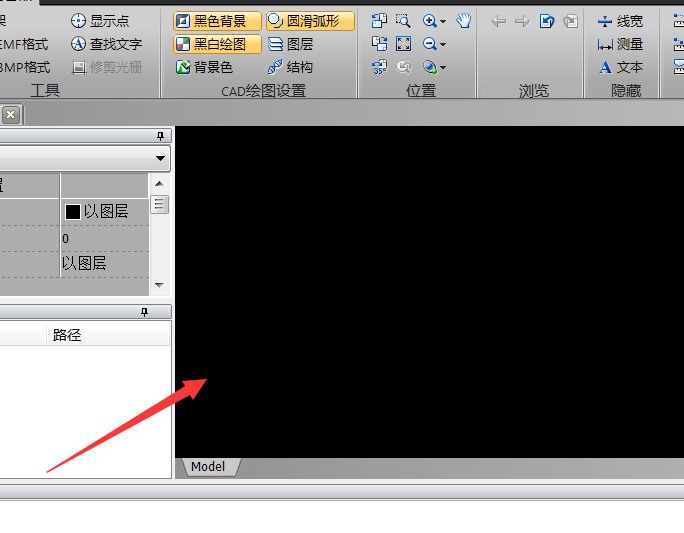Image resolution: width=684 pixels, height=533 pixels.
Task: Click the blue previous file icon in 浏览
Action: pyautogui.click(x=547, y=21)
